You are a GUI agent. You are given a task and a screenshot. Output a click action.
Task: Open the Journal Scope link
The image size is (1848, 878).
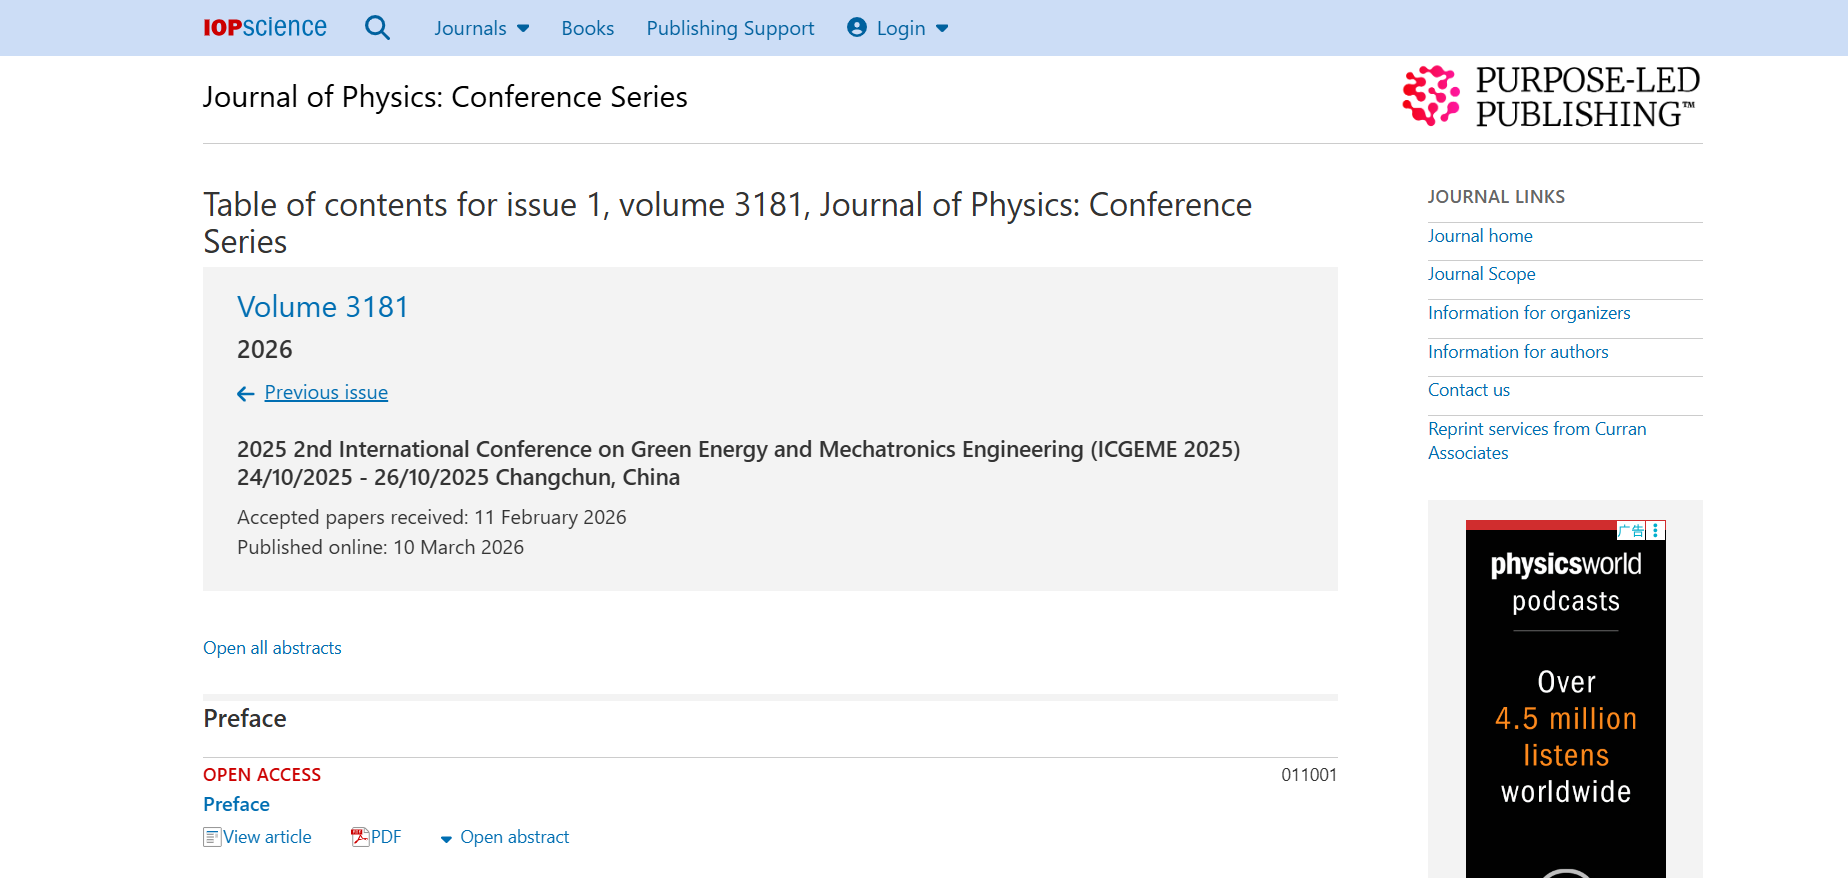[1481, 274]
